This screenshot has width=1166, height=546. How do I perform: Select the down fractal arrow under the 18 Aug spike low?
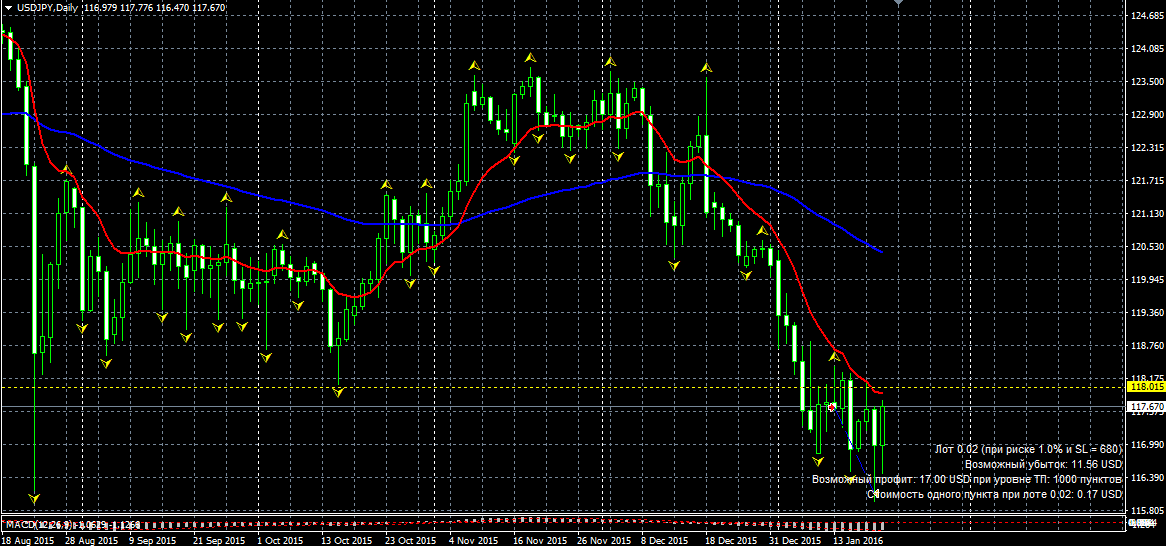tap(33, 498)
